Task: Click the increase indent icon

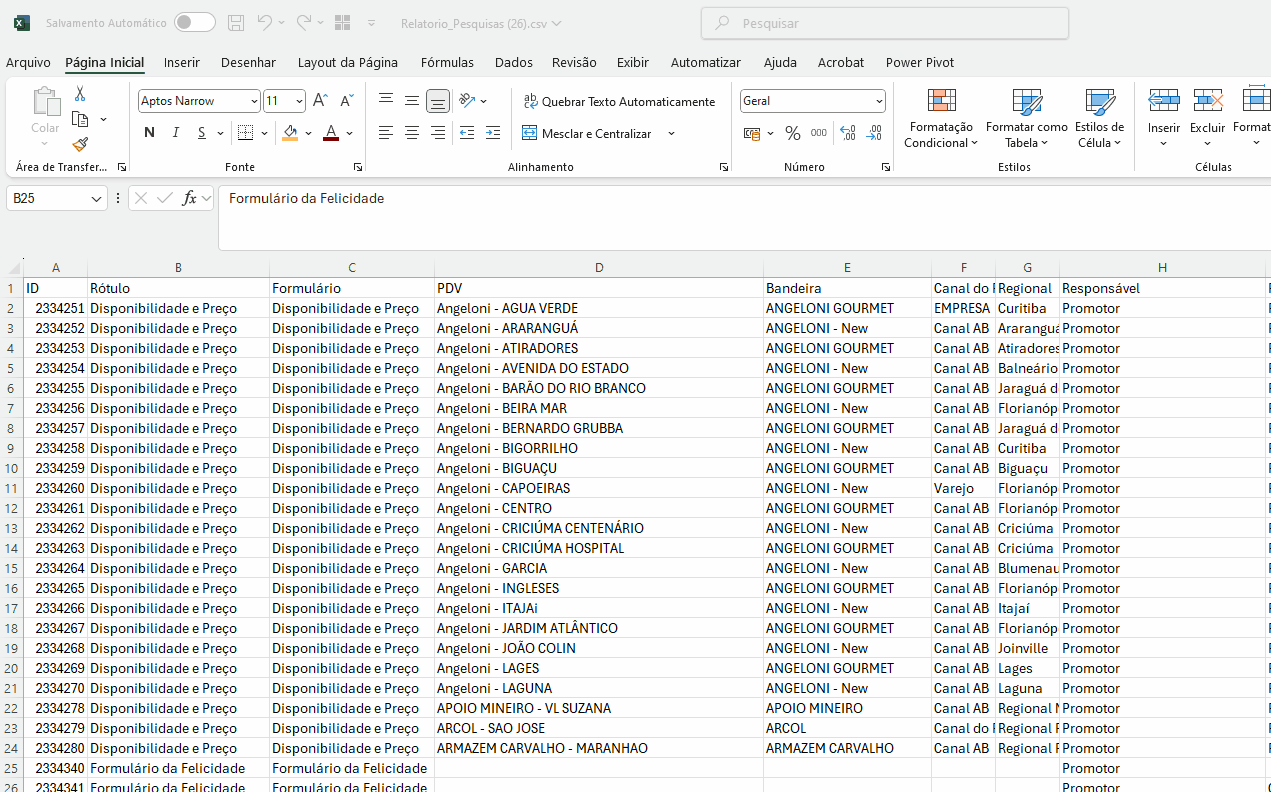Action: (x=492, y=133)
